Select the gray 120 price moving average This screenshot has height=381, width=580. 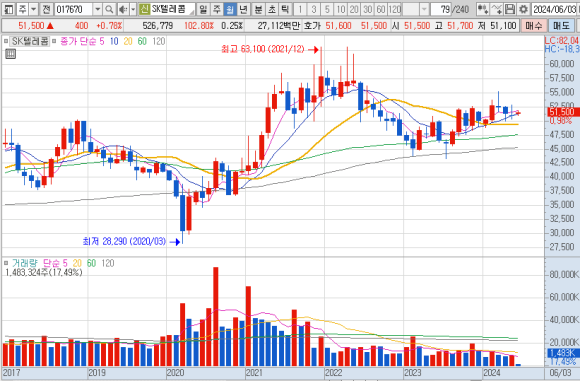click(x=158, y=41)
